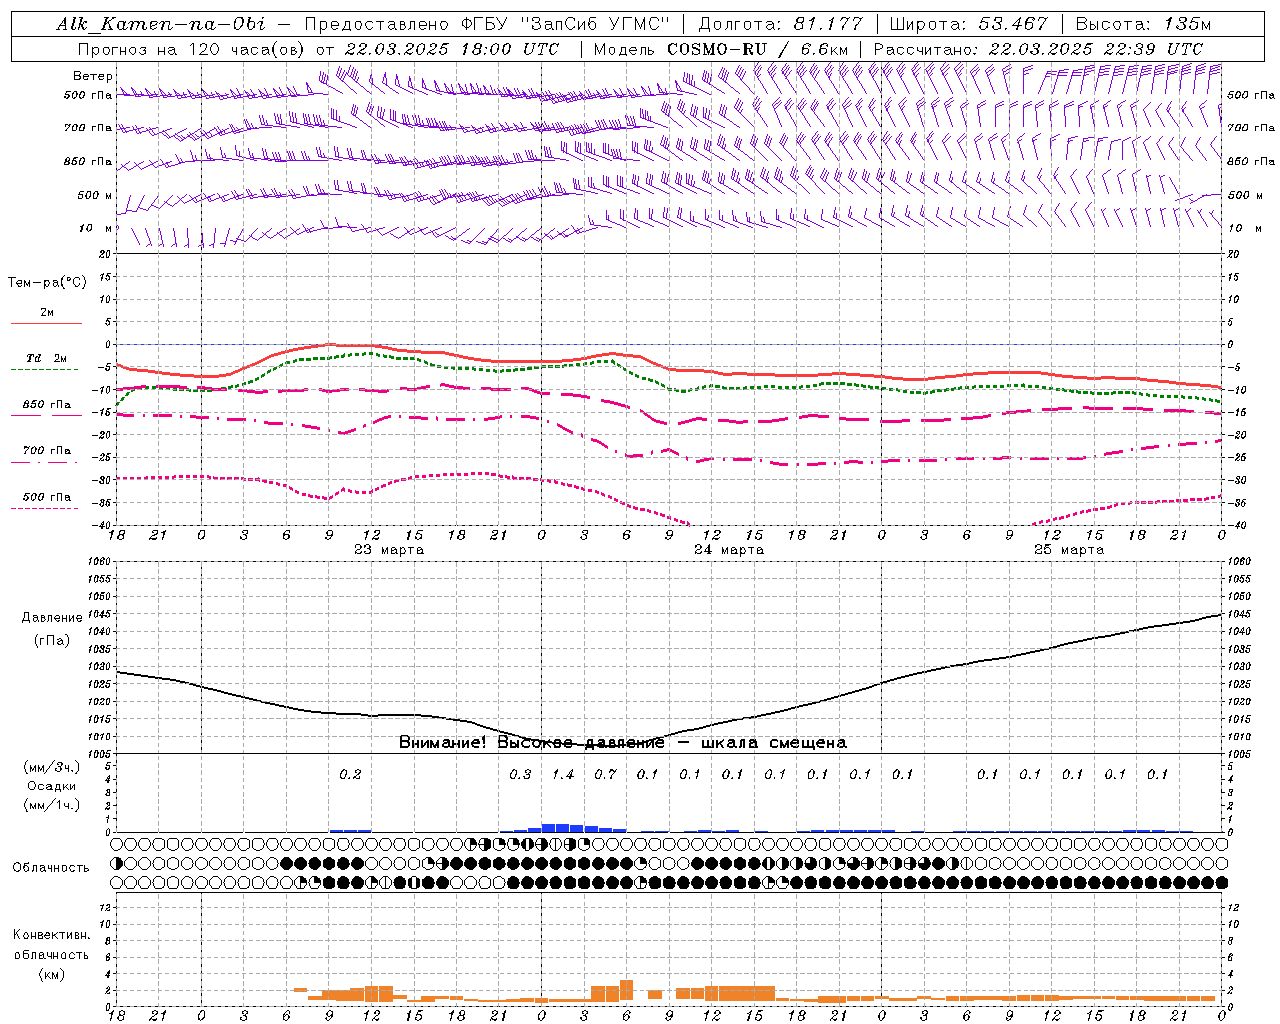Click the 'Тем-ра(°C)' temperature panel label
Image resolution: width=1280 pixels, height=1024 pixels.
[47, 283]
